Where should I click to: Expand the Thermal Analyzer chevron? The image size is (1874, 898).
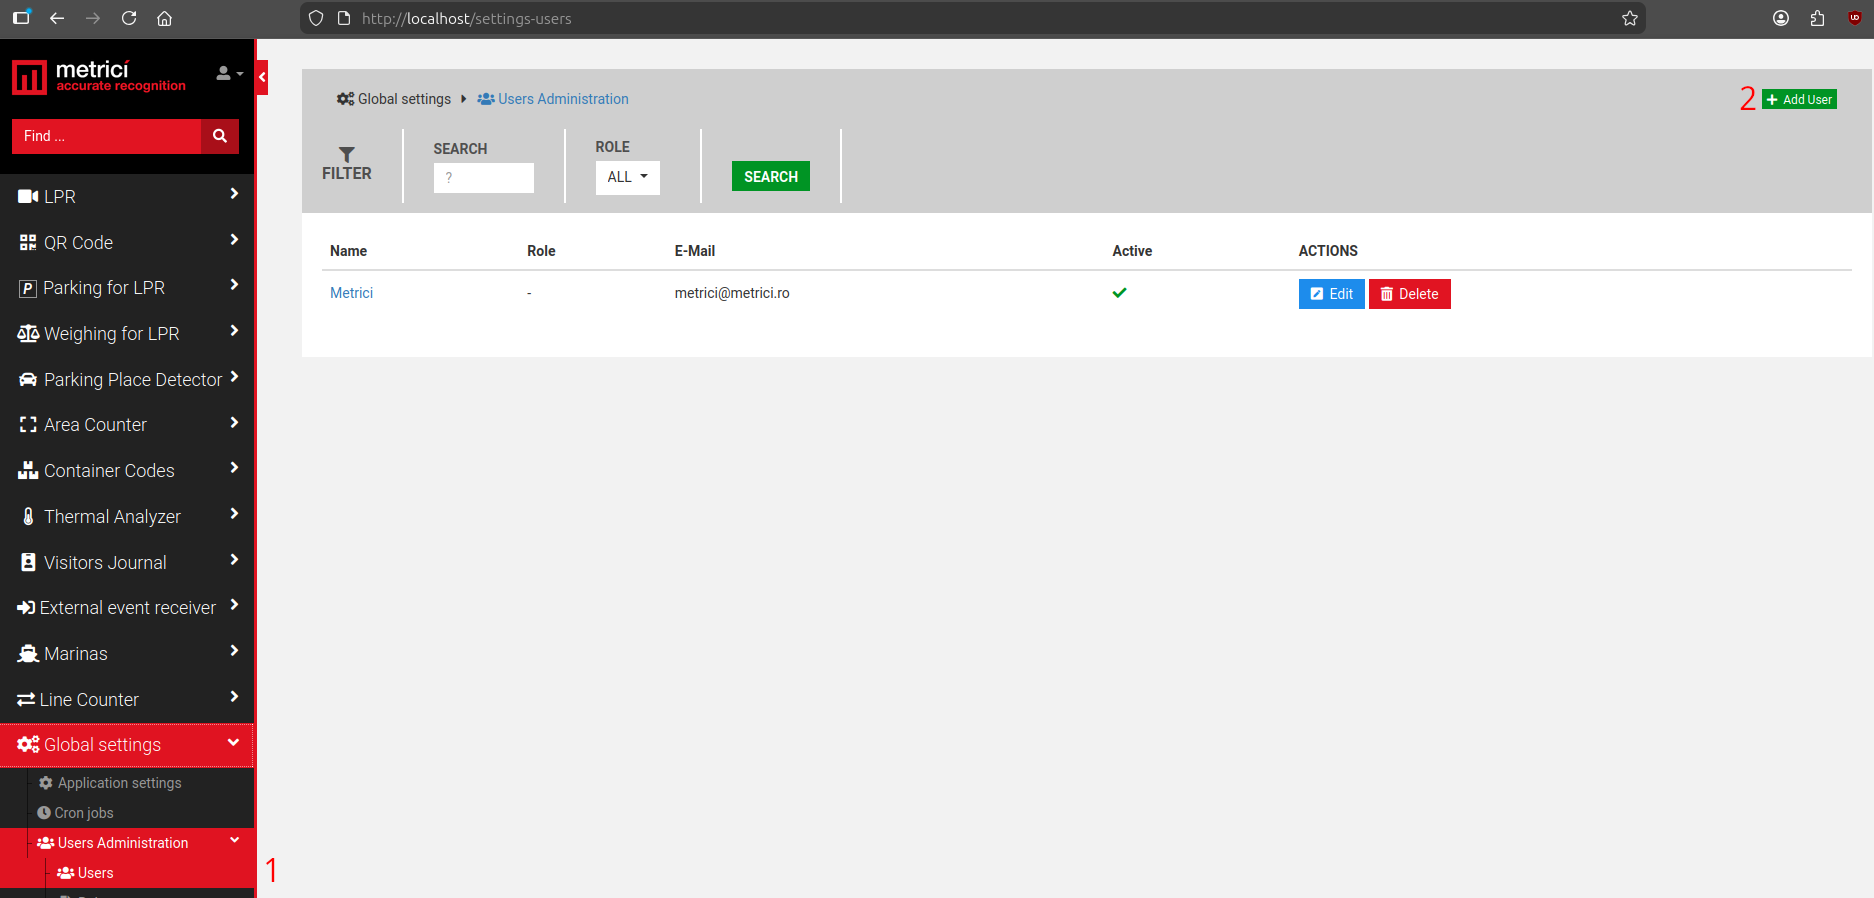click(x=234, y=514)
